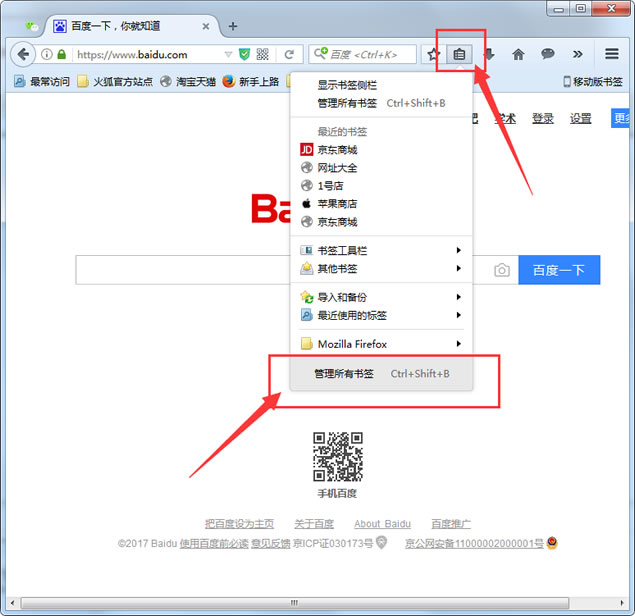Image resolution: width=635 pixels, height=616 pixels.
Task: Open 移动版书签 on bookmarks toolbar
Action: (593, 82)
